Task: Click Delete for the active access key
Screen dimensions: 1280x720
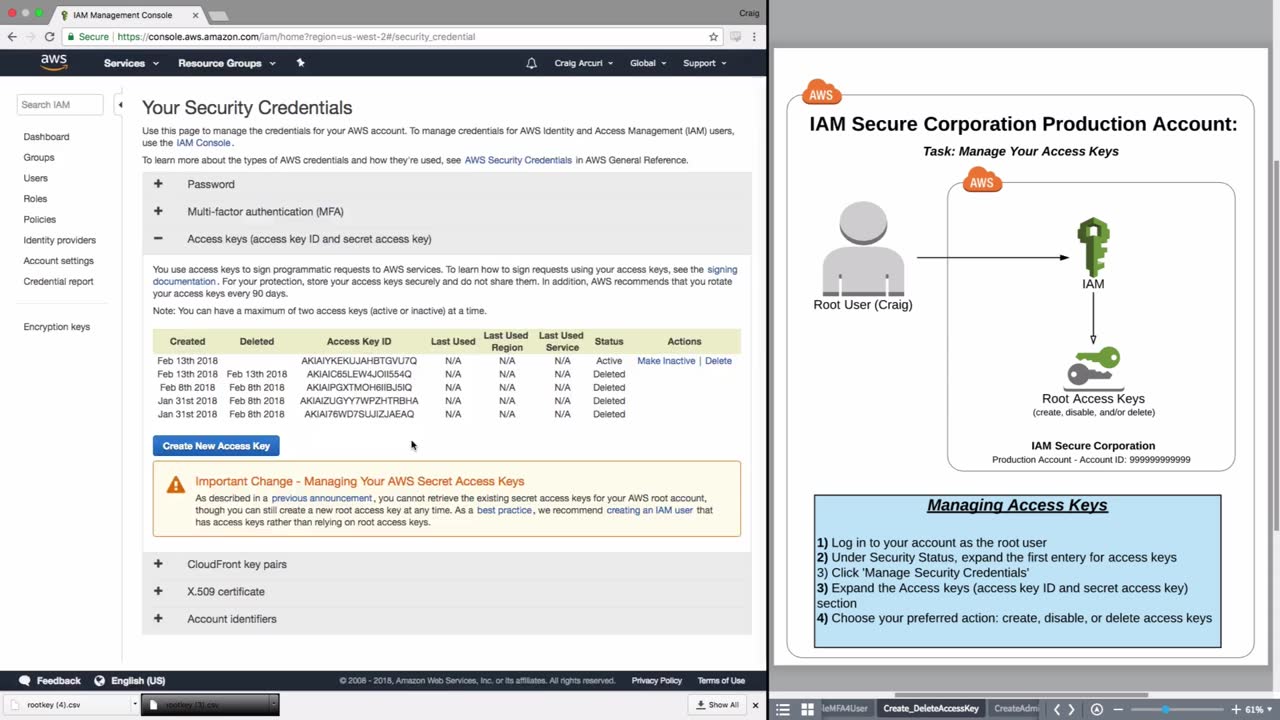Action: tap(718, 361)
